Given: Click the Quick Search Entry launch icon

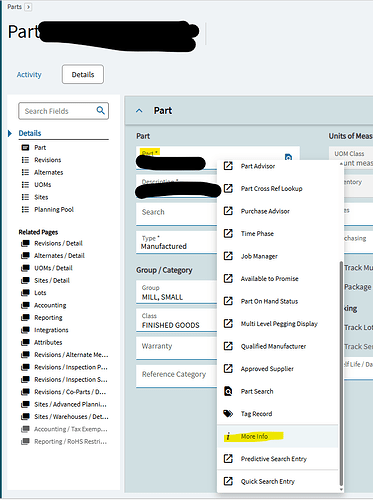Looking at the screenshot, I should (228, 481).
